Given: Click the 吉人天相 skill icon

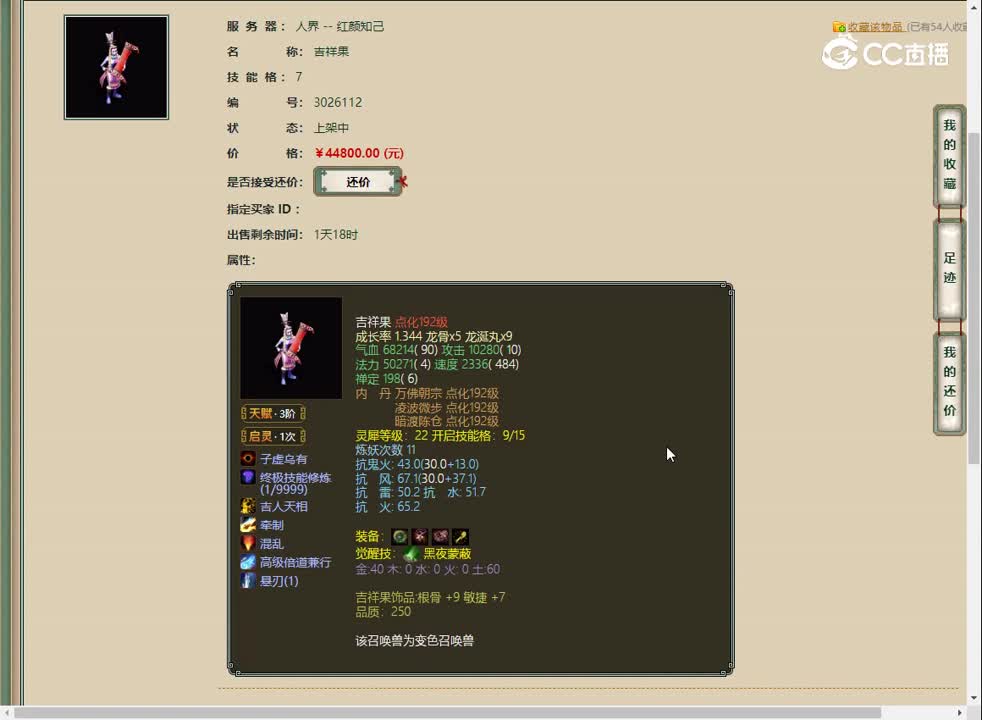Looking at the screenshot, I should (x=248, y=506).
